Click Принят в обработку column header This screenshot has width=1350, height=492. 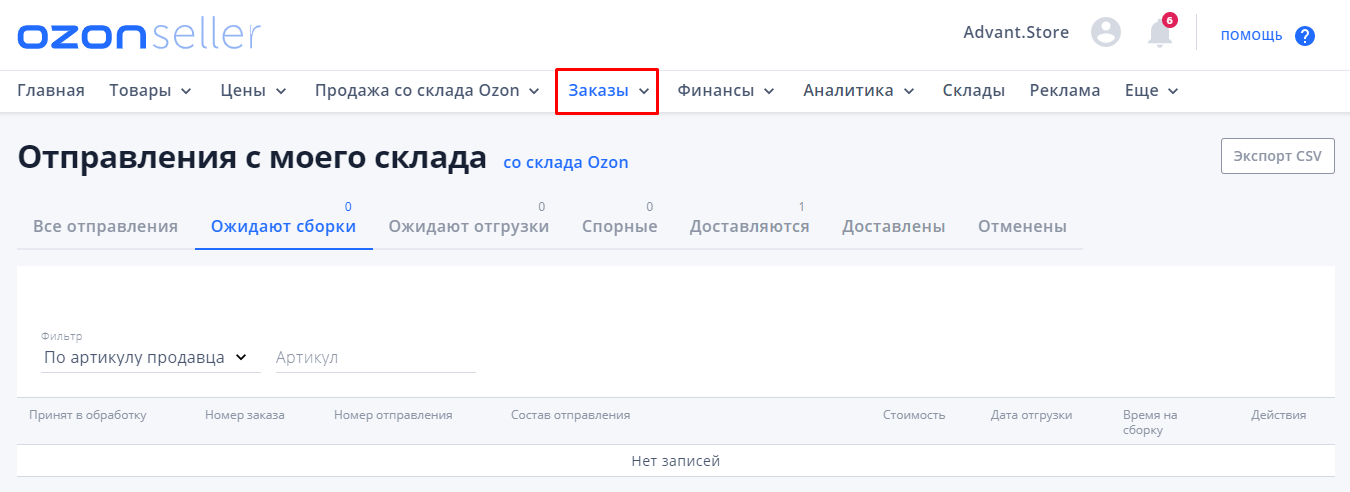tap(88, 415)
